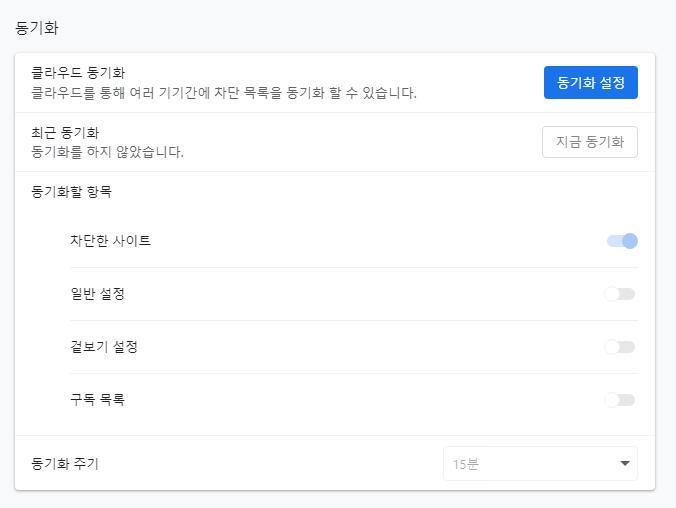
Task: Click the 동기화 설정 button
Action: click(x=591, y=82)
